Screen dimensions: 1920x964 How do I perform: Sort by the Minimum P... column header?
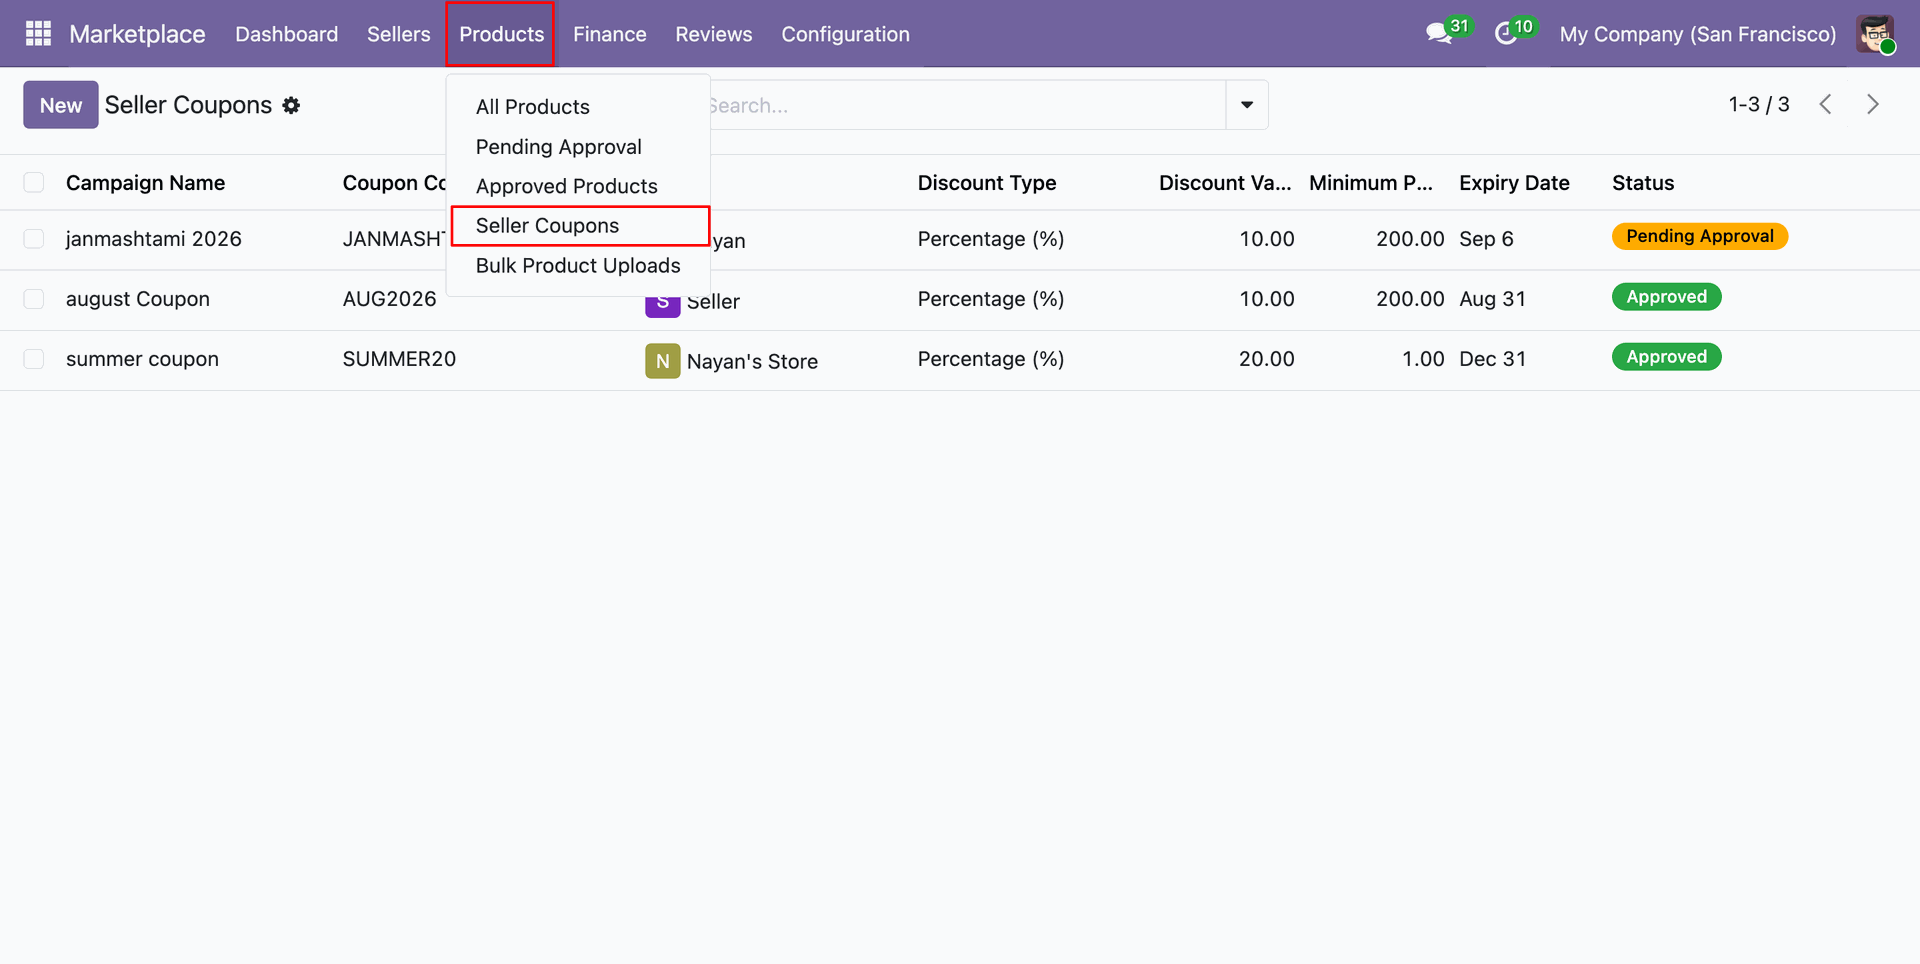click(x=1371, y=183)
